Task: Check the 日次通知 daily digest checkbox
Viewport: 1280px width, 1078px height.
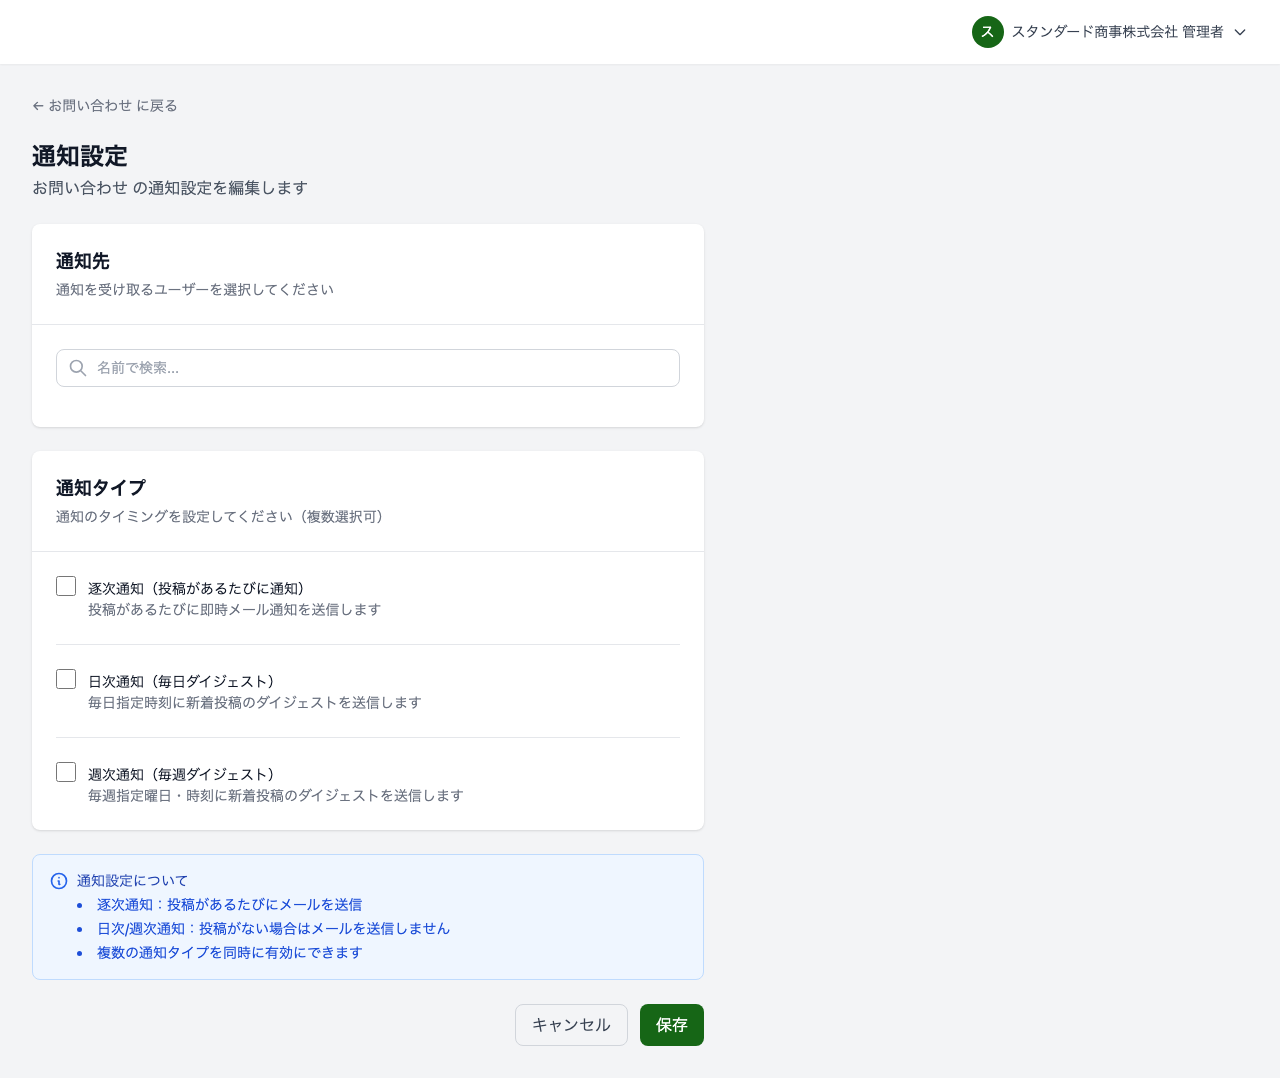Action: 66,679
